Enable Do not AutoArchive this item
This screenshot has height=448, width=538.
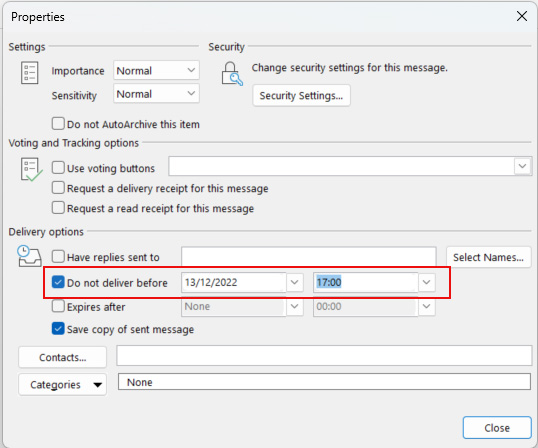click(58, 123)
